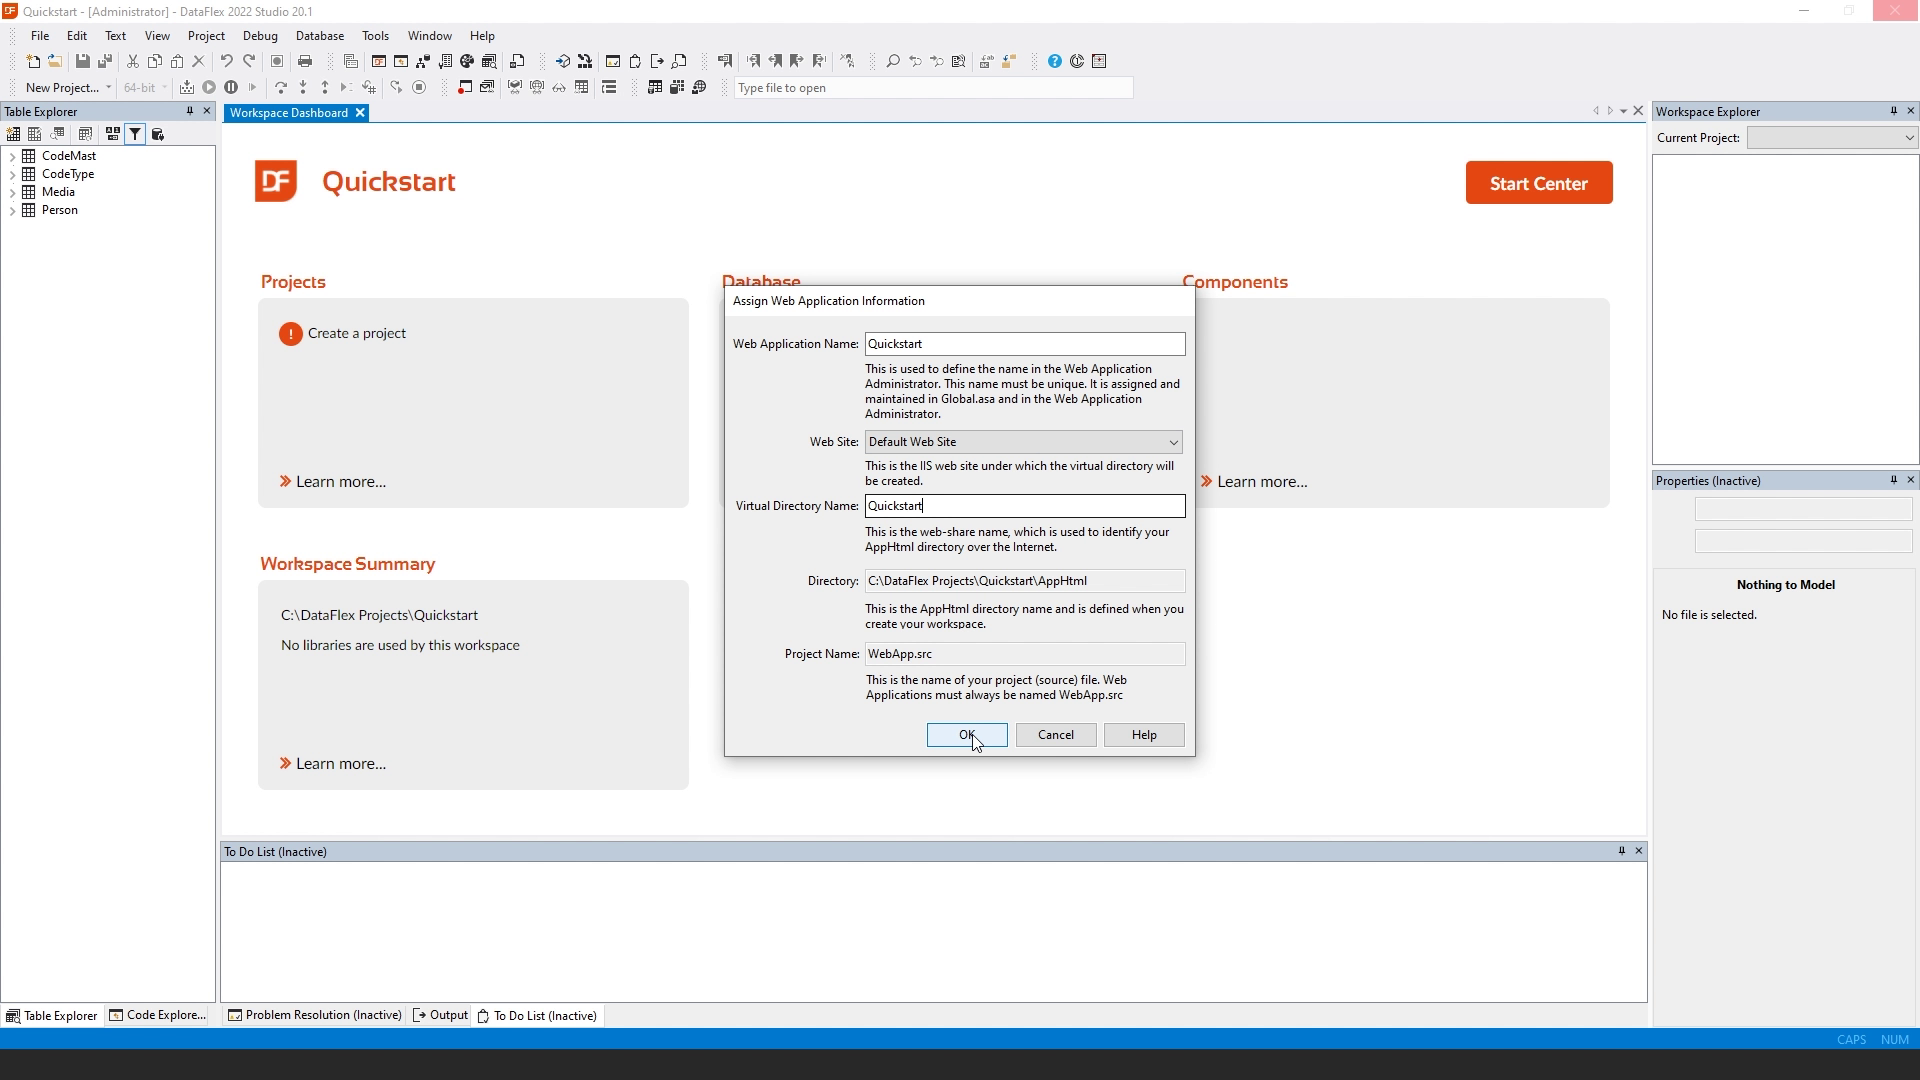Click the Start Center button
Viewport: 1920px width, 1080px height.
[1539, 183]
